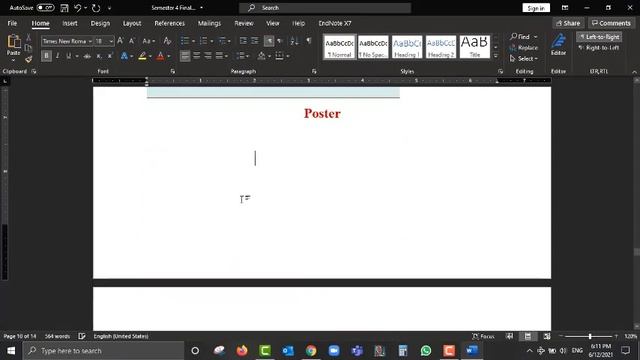Expand the Styles gallery more arrow
The width and height of the screenshot is (640, 360).
tap(496, 56)
